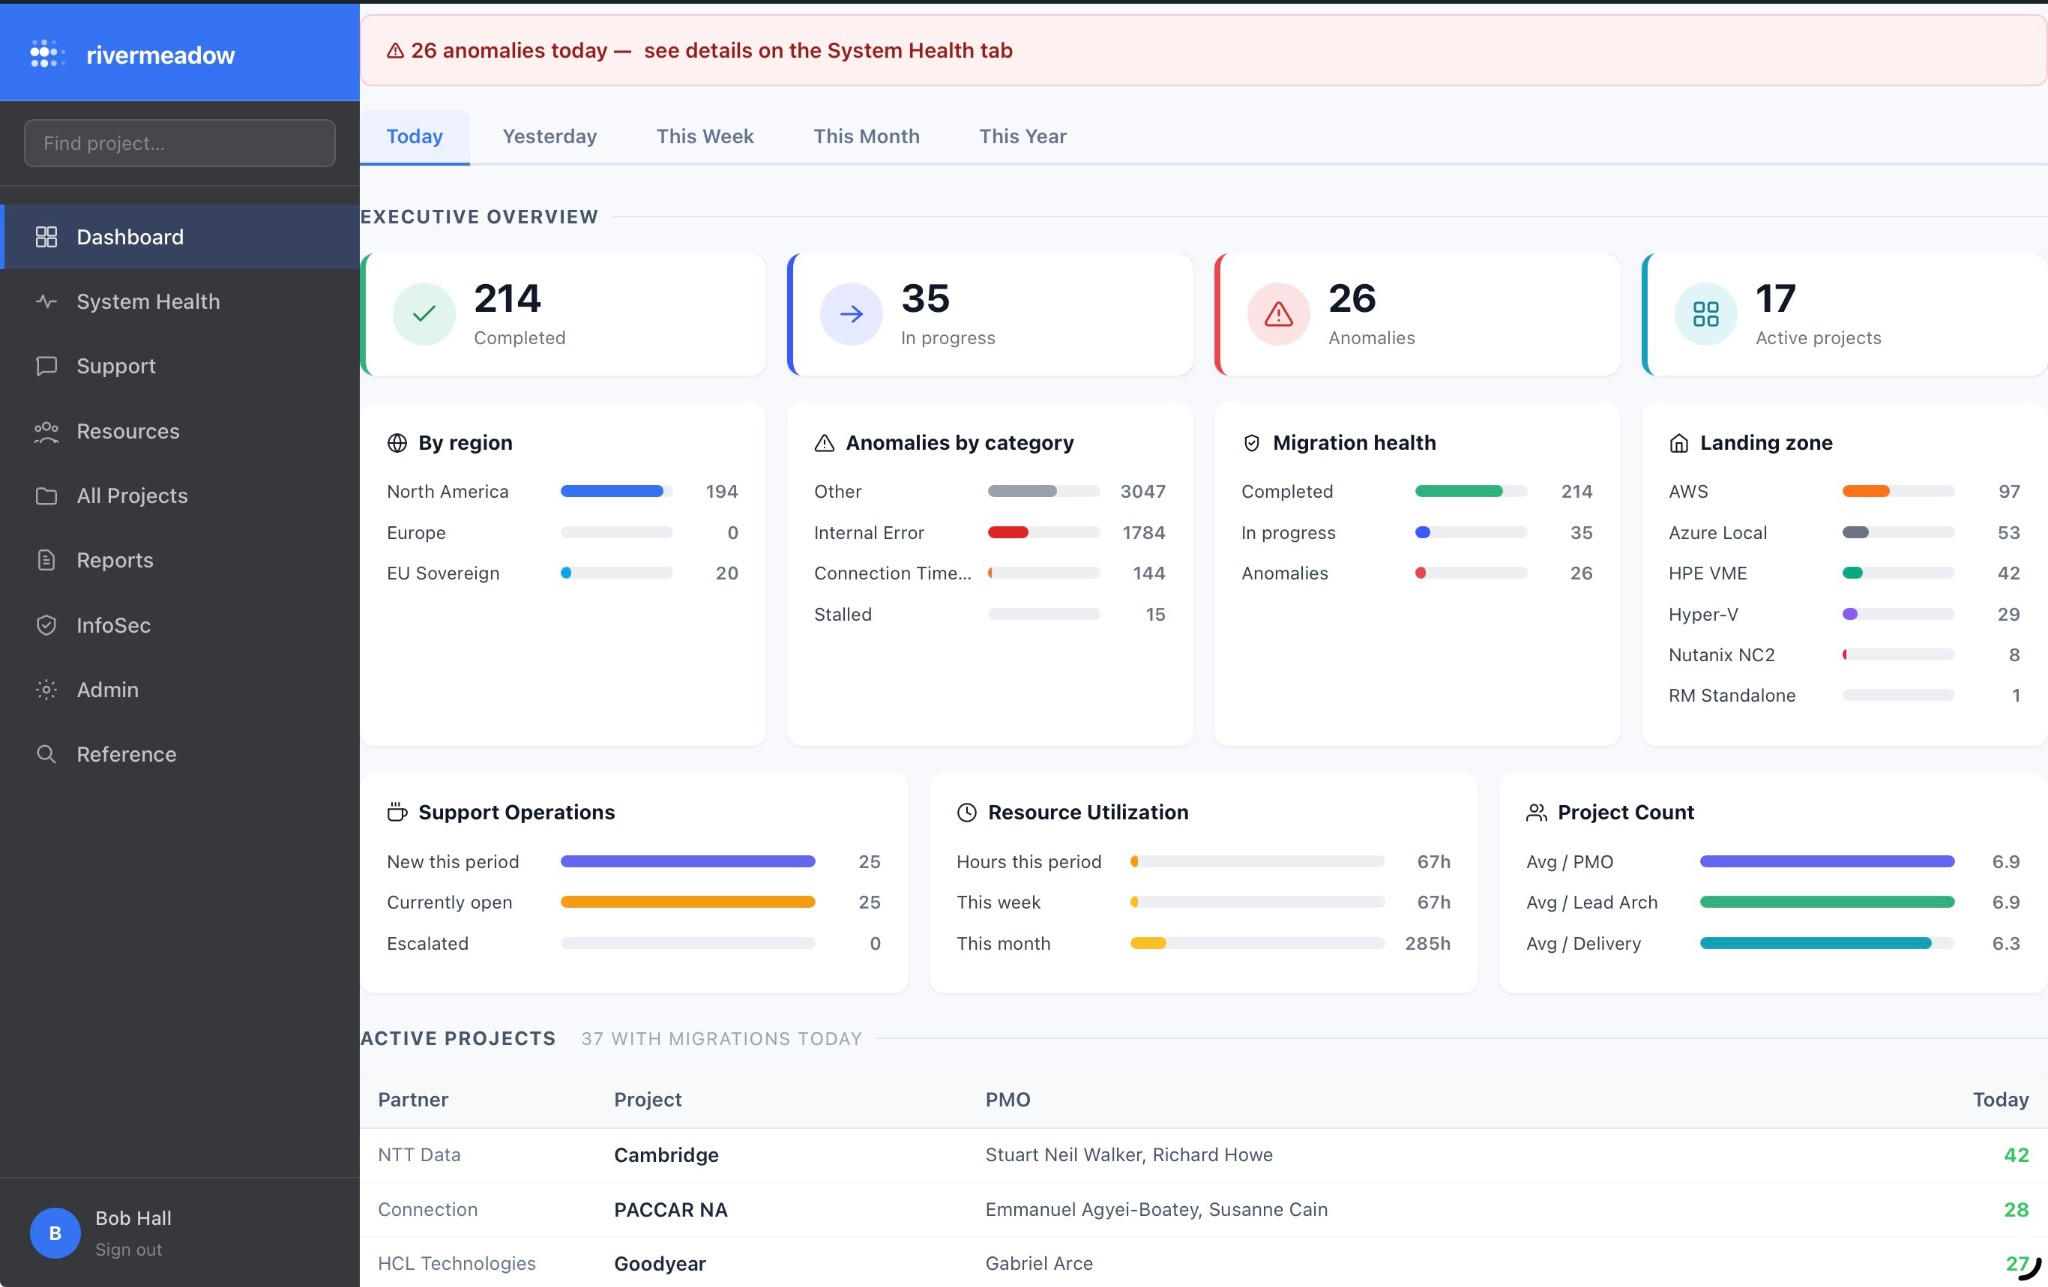Click the Currently open support value 25
Image resolution: width=2048 pixels, height=1287 pixels.
869,903
